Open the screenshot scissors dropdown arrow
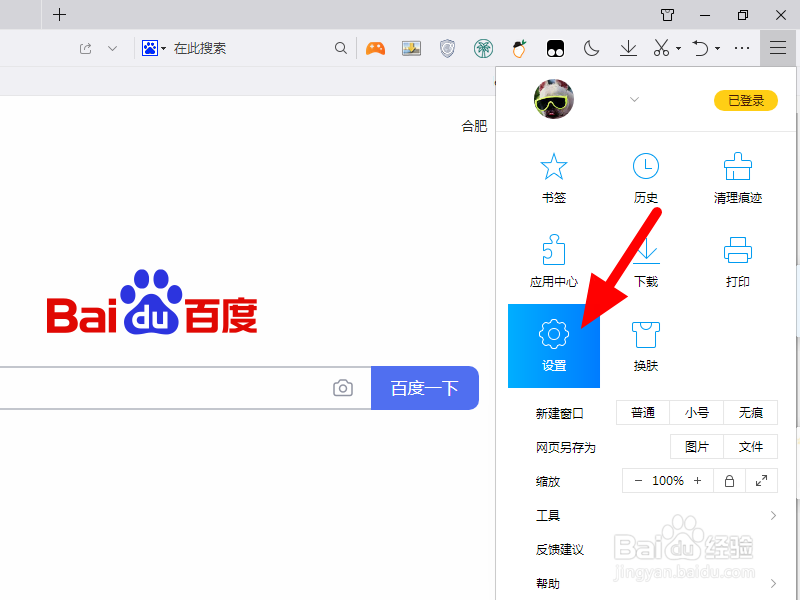This screenshot has height=600, width=800. click(678, 47)
